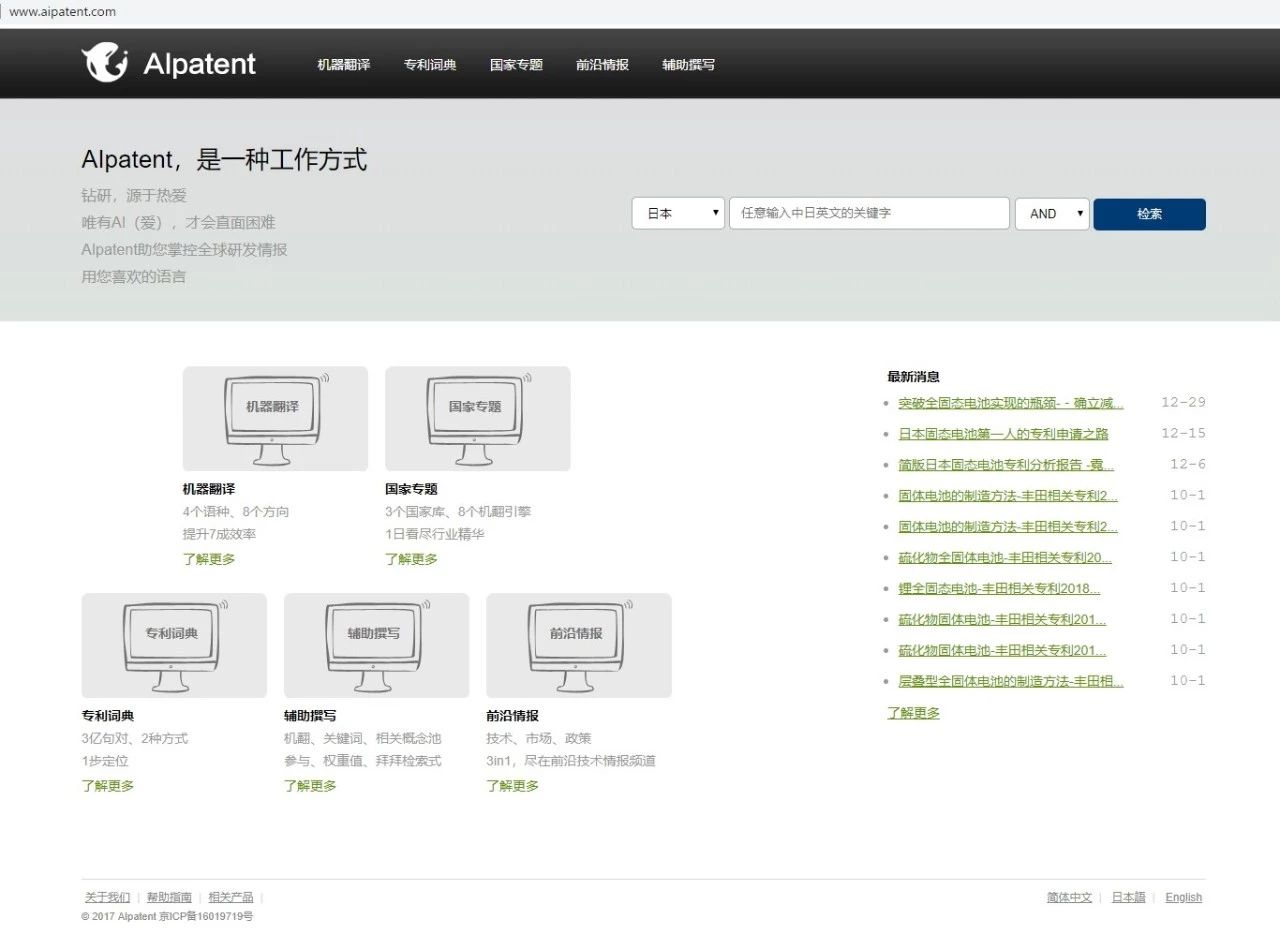Viewport: 1280px width, 934px height.
Task: Click the AIpatent wordmark text in header
Action: [200, 65]
